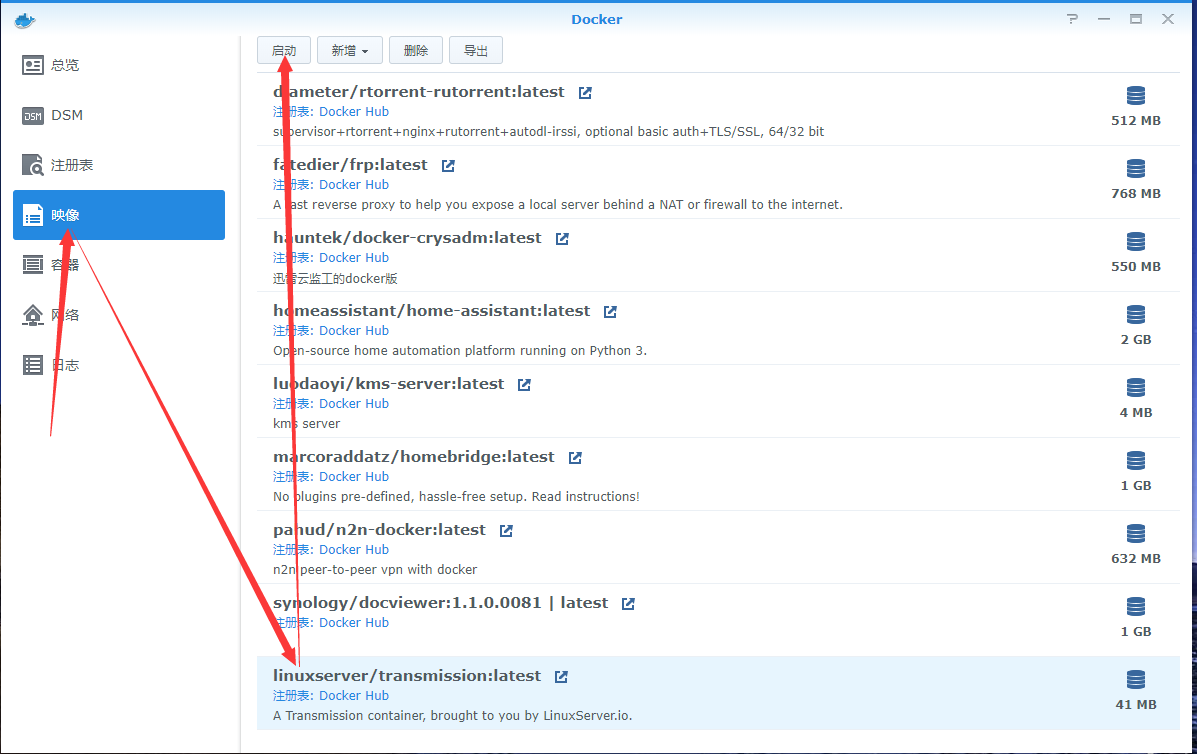Open external link icon for marcoraddatz/homebridge
The width and height of the screenshot is (1197, 754).
pyautogui.click(x=575, y=457)
